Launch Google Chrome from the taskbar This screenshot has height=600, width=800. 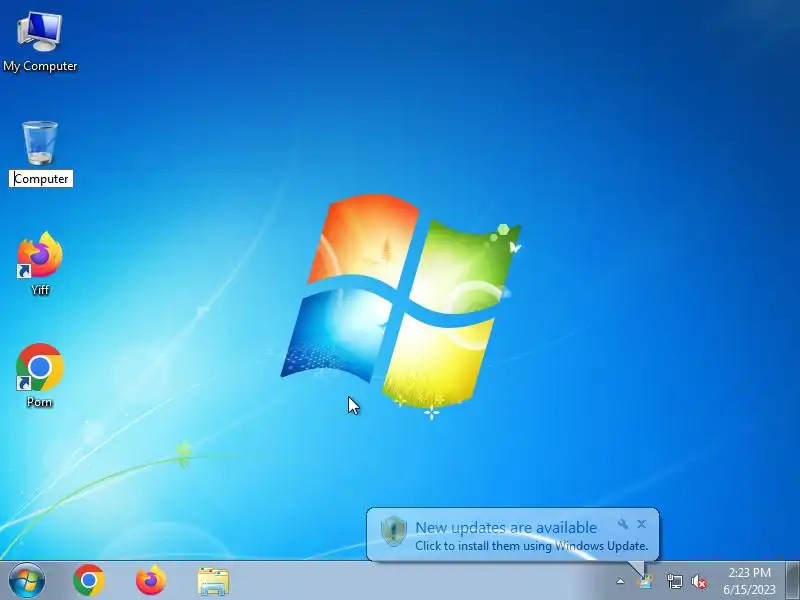(x=89, y=581)
